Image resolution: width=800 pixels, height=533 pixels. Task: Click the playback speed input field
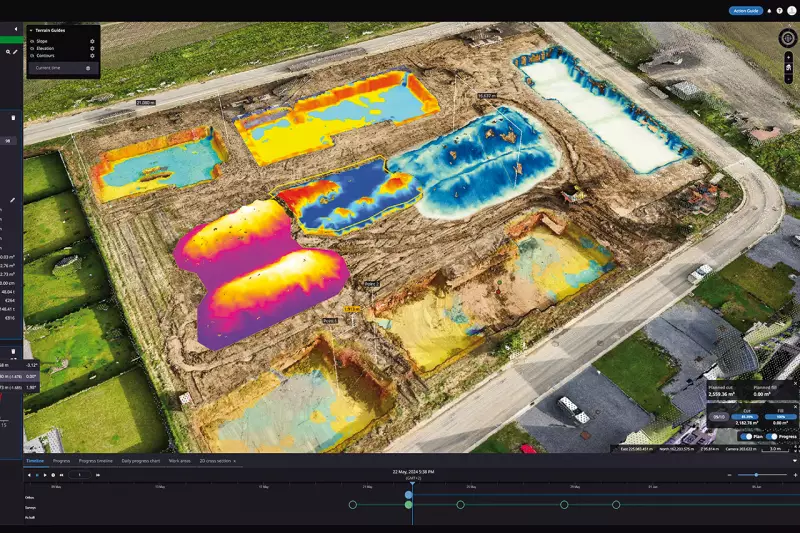tap(79, 475)
